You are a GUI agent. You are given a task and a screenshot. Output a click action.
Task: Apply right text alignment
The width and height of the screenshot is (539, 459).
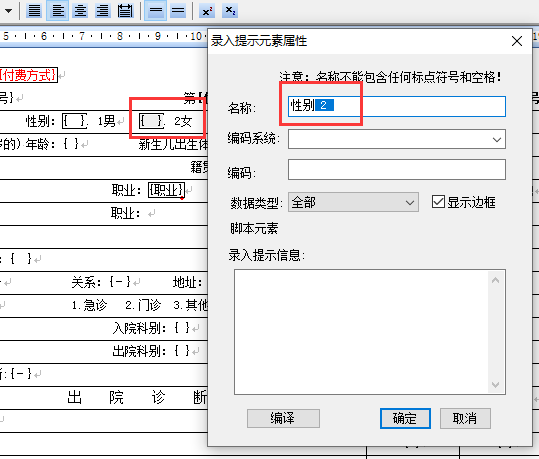pos(102,11)
